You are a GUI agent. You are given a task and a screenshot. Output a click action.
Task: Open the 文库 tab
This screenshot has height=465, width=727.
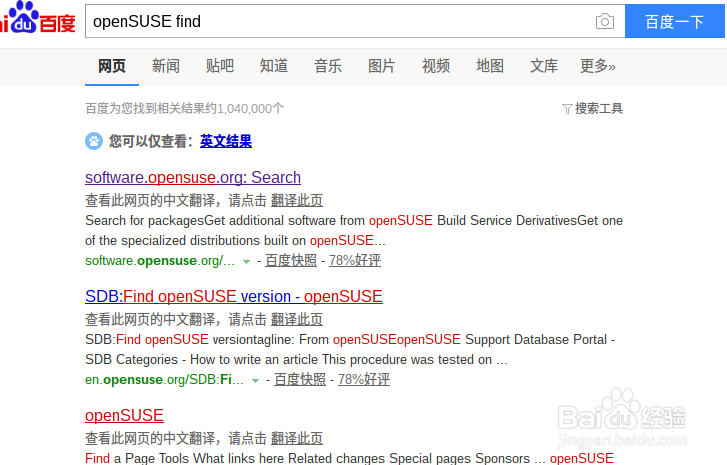point(544,66)
